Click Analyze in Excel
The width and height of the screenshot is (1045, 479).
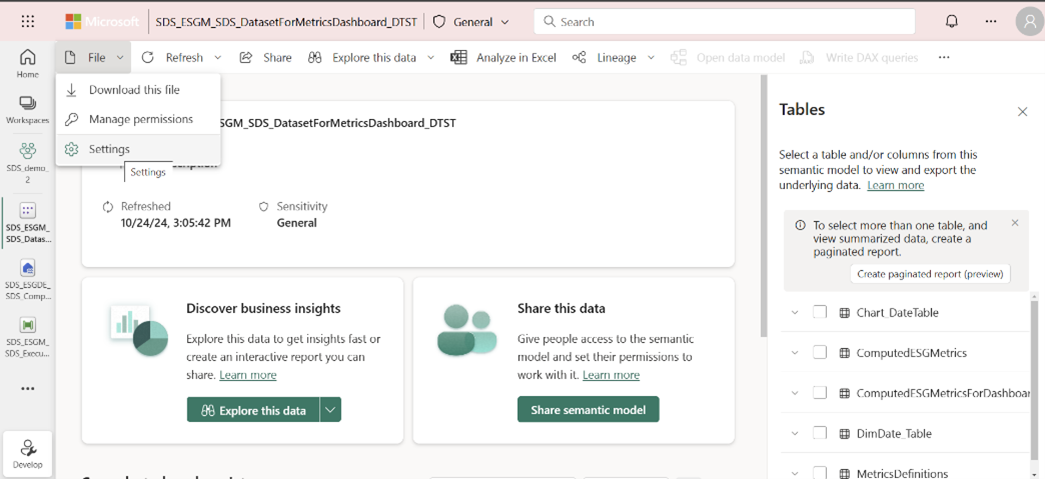pyautogui.click(x=504, y=57)
